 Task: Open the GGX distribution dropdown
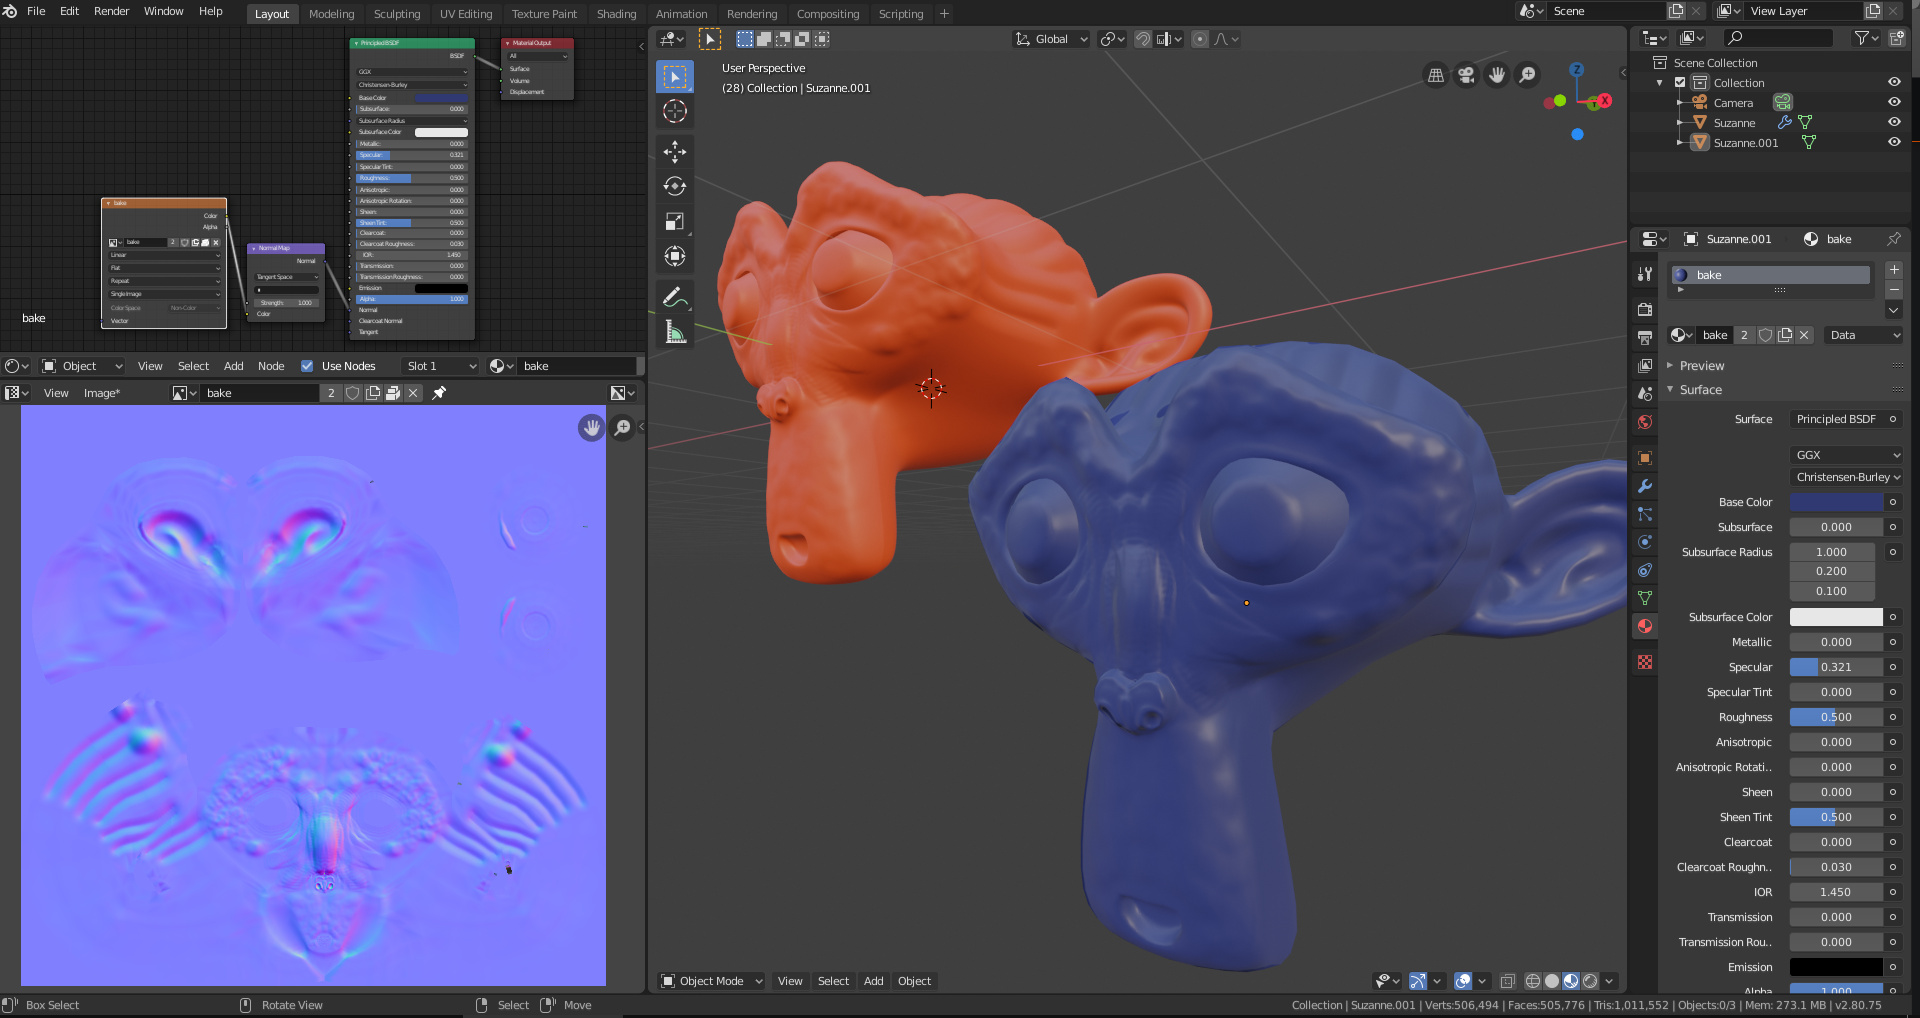[x=1845, y=455]
